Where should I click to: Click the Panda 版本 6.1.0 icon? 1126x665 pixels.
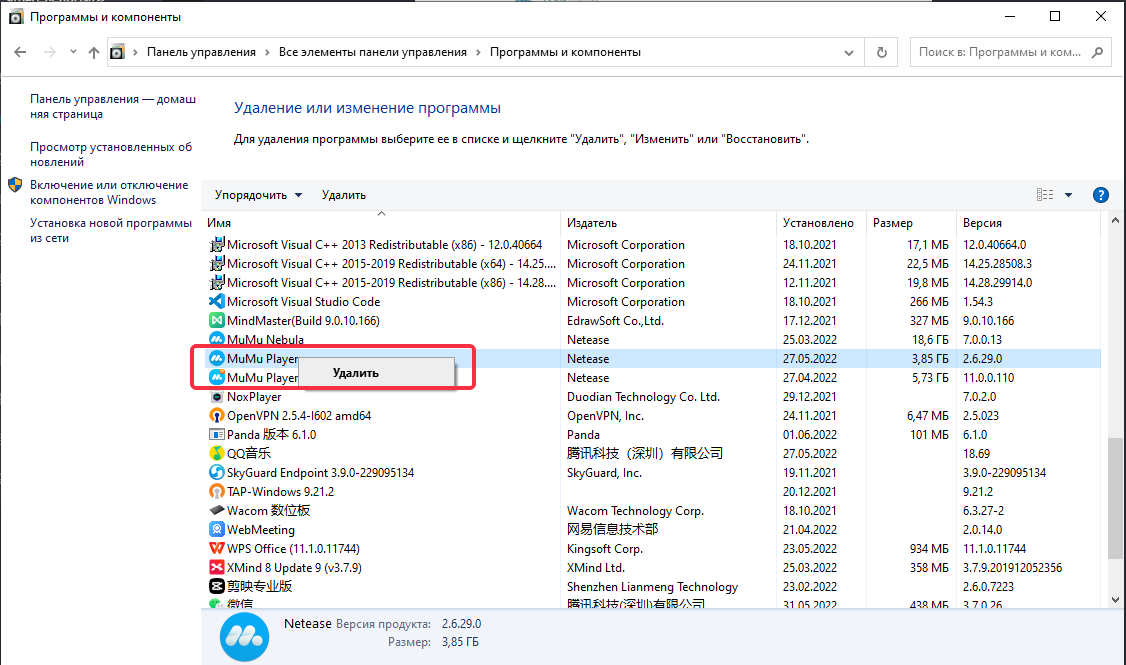[216, 434]
